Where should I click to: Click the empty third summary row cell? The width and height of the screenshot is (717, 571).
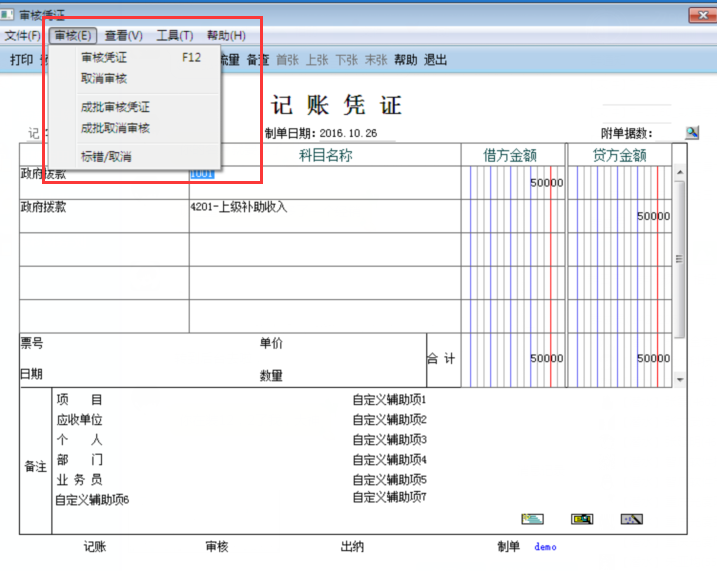point(104,249)
